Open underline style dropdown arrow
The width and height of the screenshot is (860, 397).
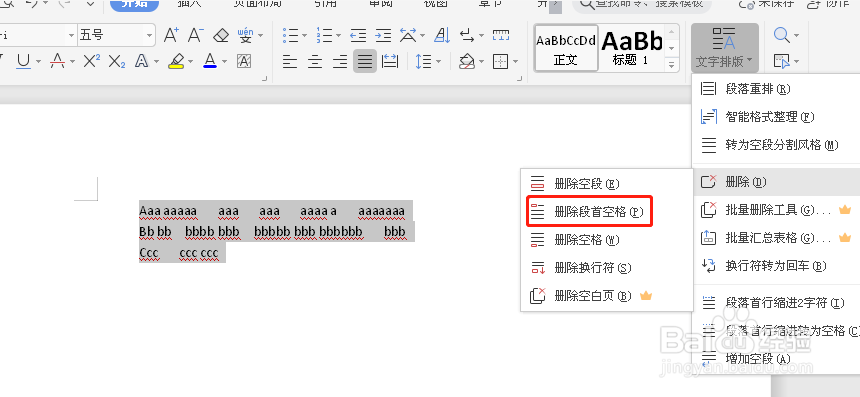click(38, 62)
